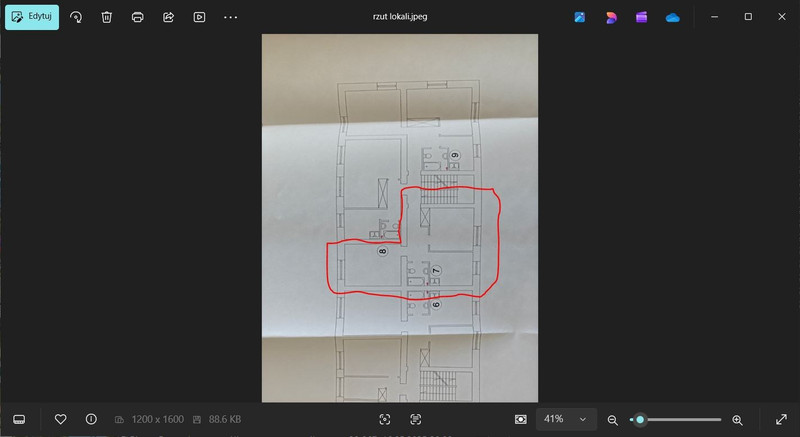Delete the photo using the trash icon

click(x=107, y=17)
